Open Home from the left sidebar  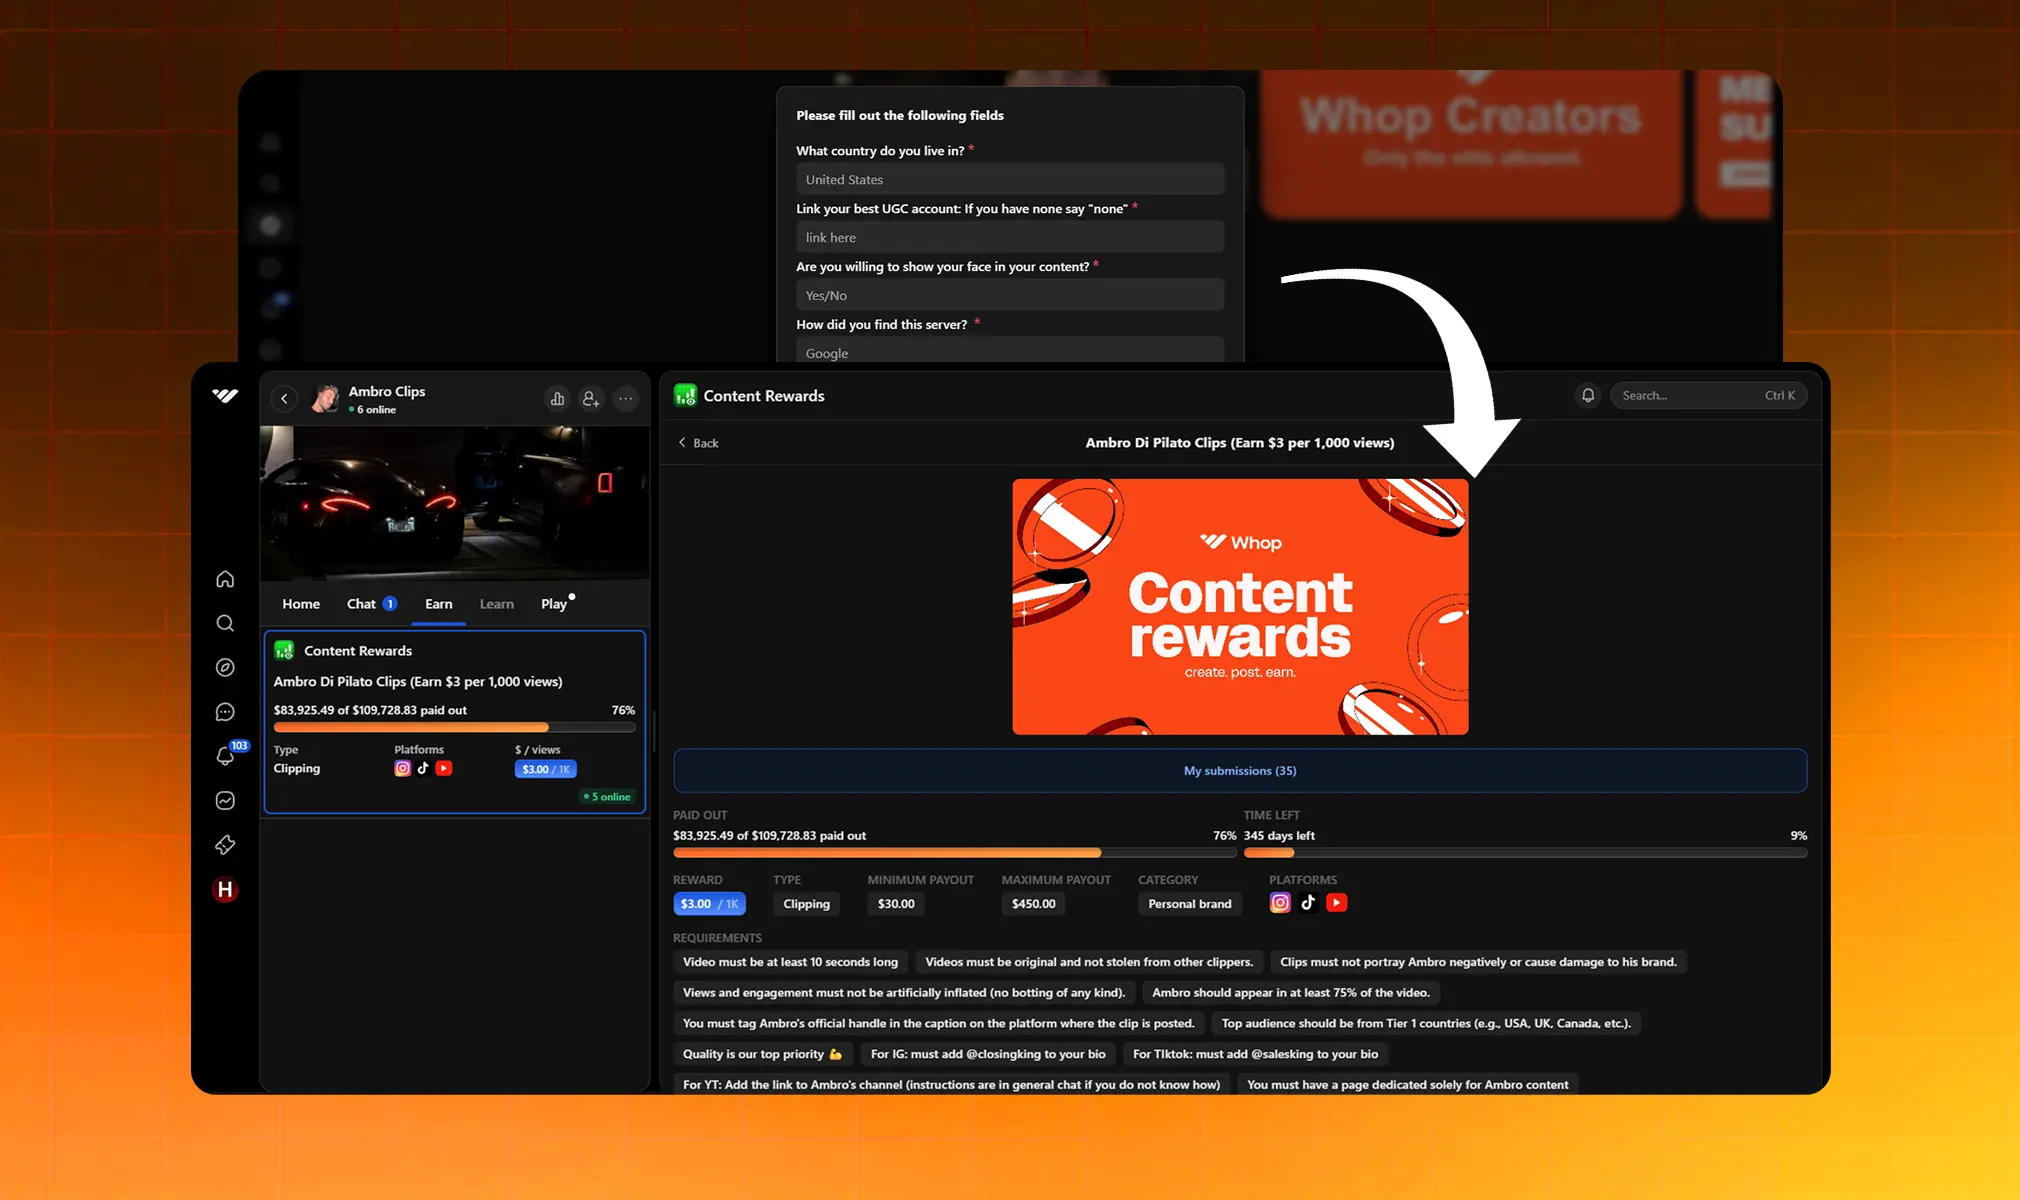click(x=225, y=579)
